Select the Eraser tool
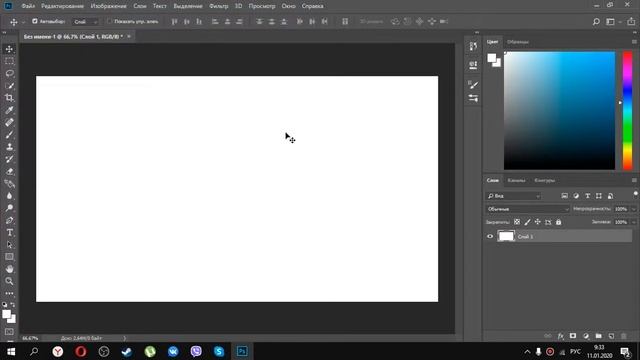 (9, 171)
